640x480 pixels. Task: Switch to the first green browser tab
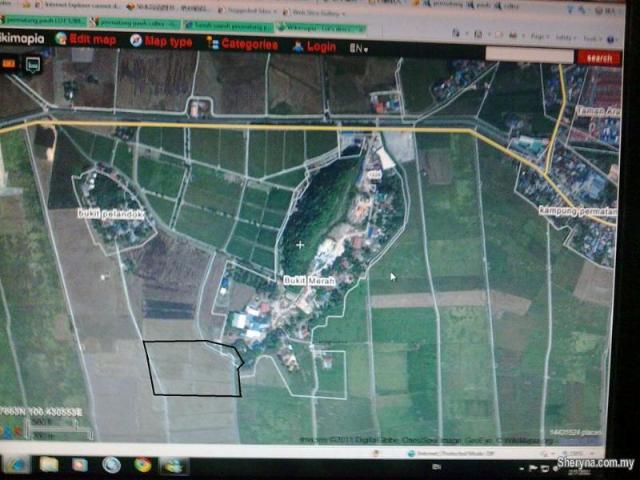(x=45, y=20)
